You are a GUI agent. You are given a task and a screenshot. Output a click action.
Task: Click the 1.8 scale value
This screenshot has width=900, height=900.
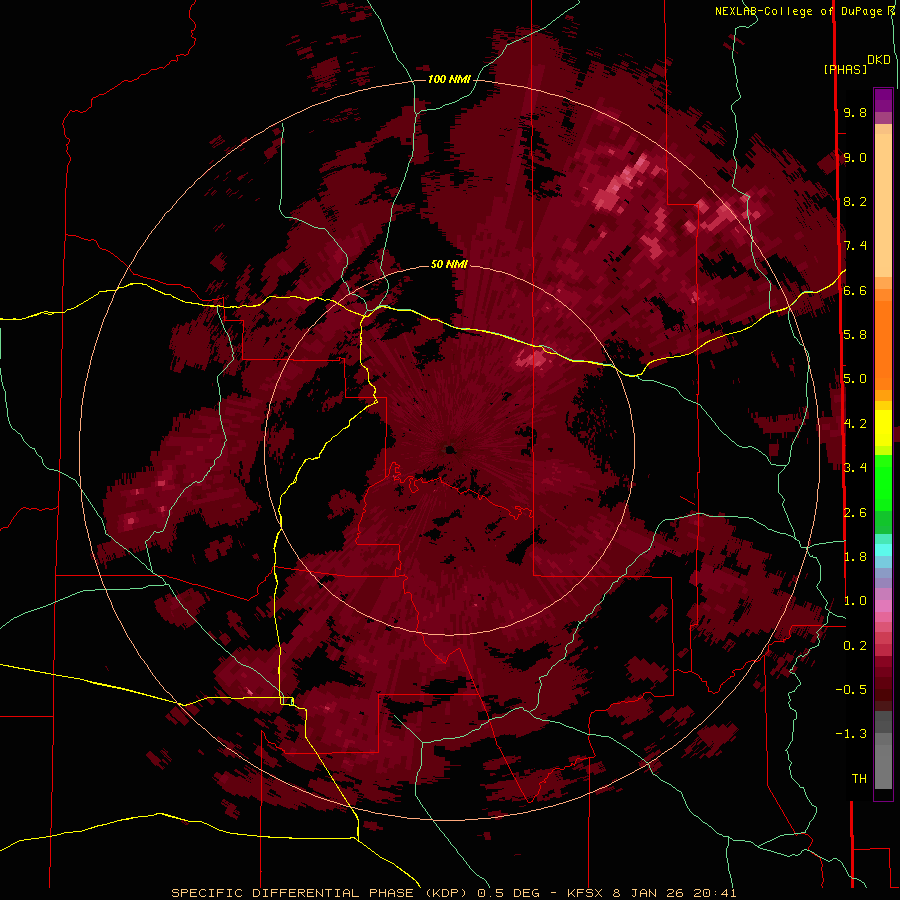pos(855,557)
